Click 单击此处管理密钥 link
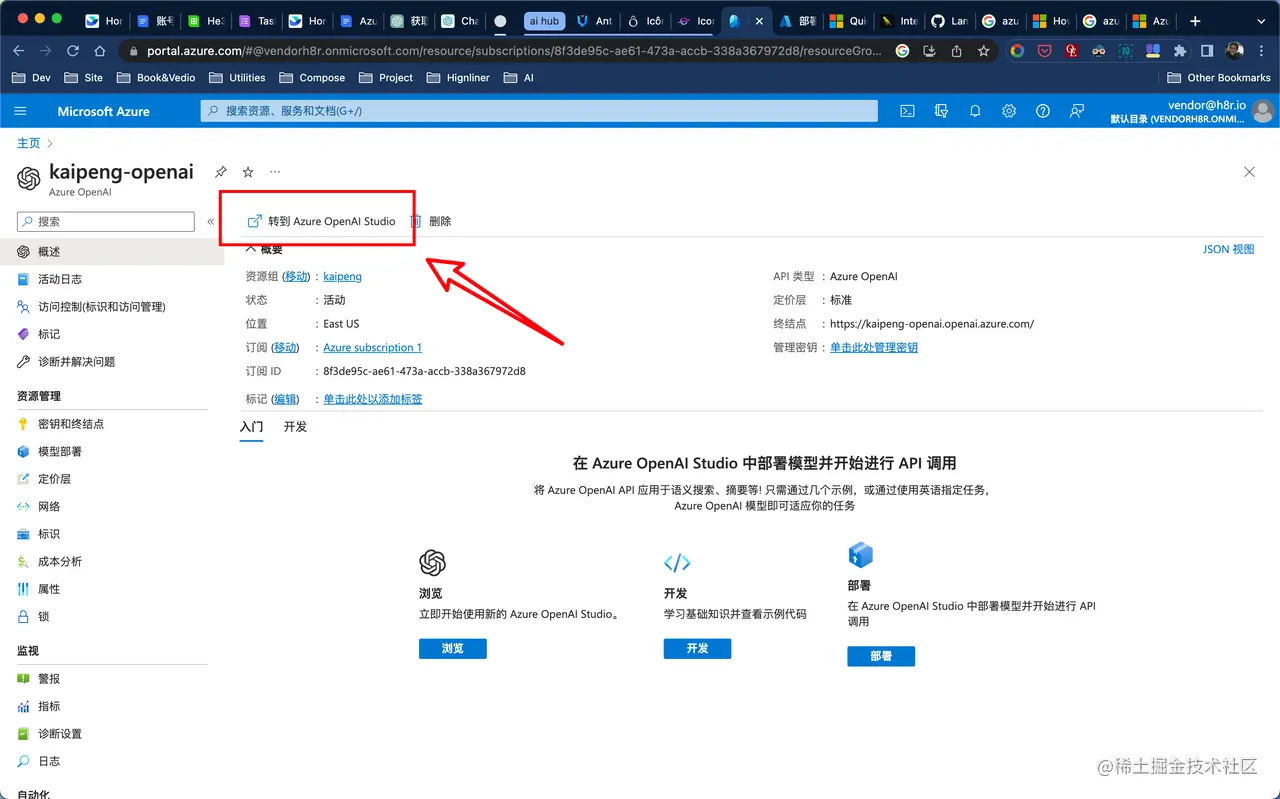The width and height of the screenshot is (1280, 799). click(874, 347)
